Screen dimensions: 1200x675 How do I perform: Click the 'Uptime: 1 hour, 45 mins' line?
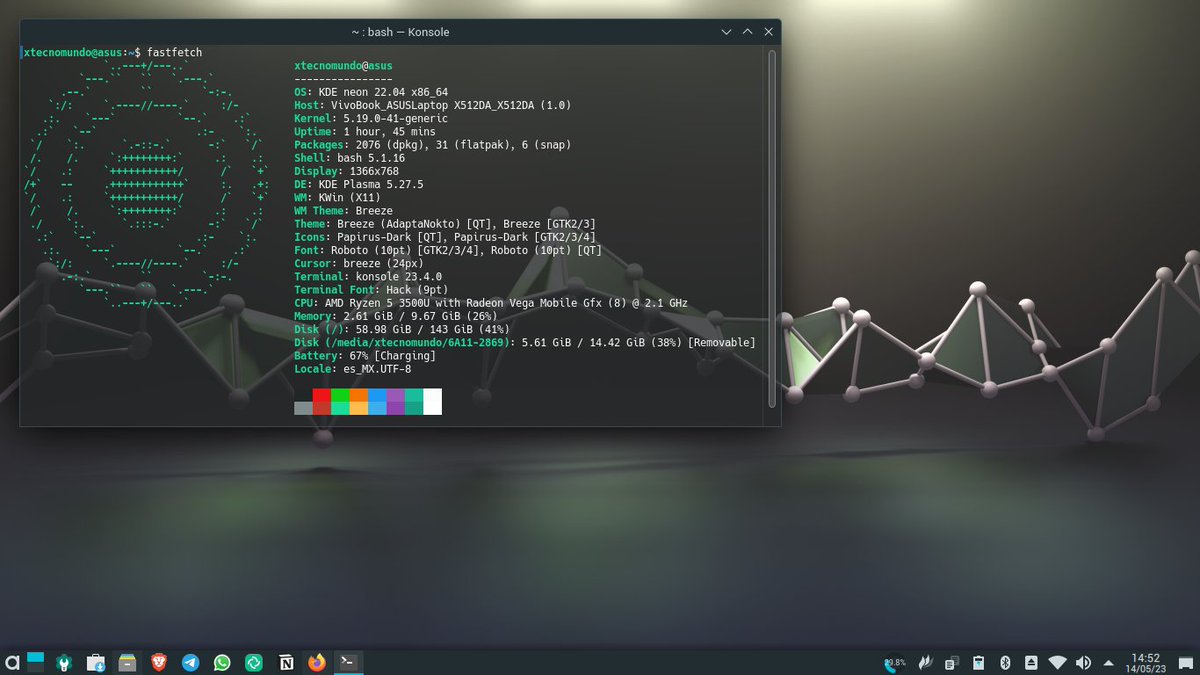pos(365,131)
